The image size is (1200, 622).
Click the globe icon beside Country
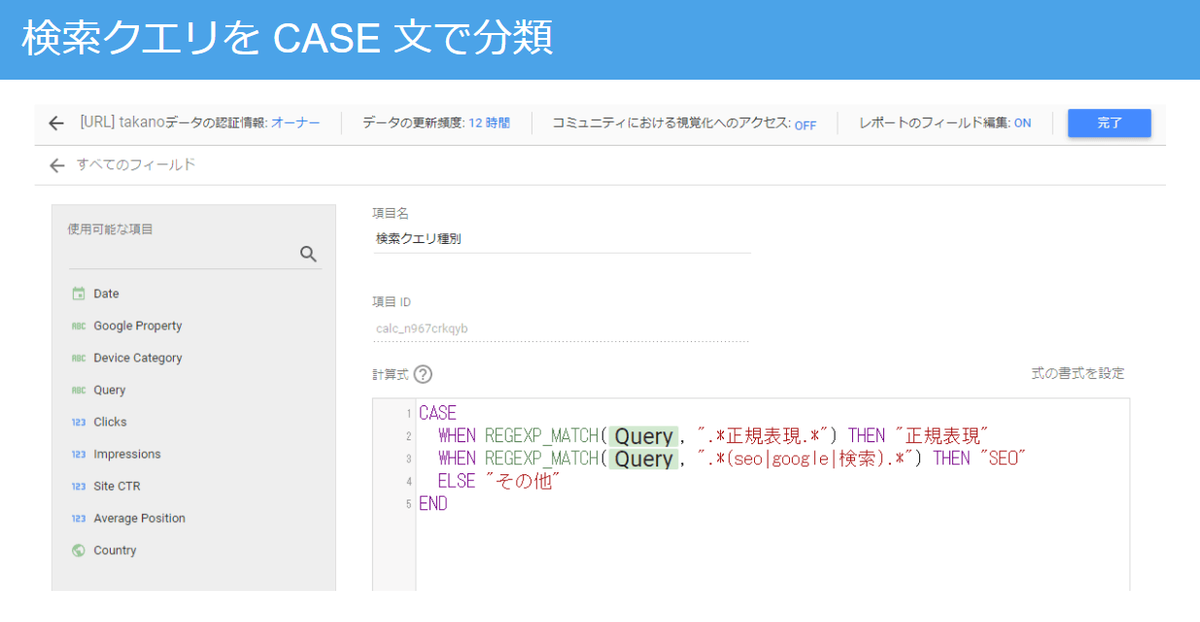79,550
